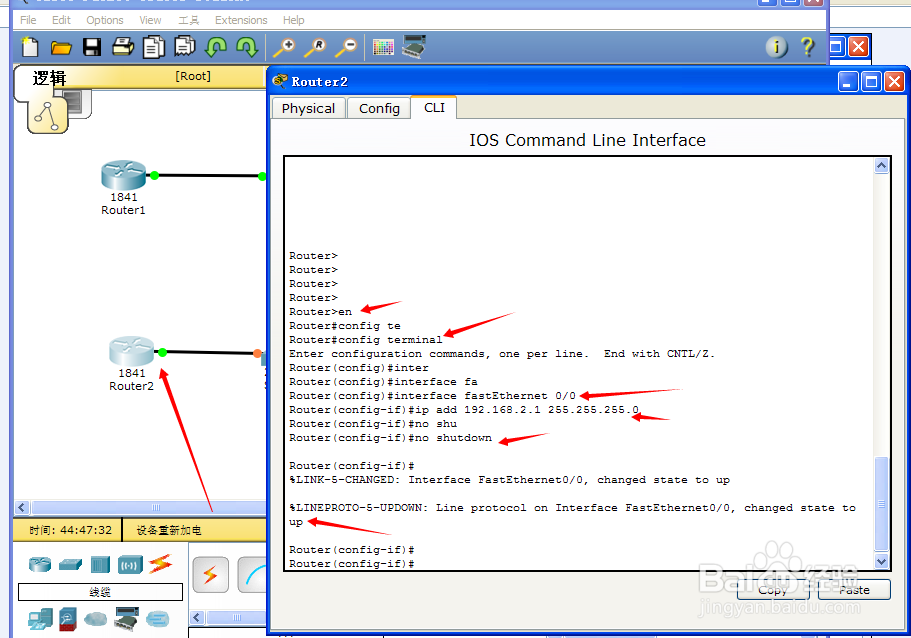Click the Zoom Reset magnifier icon

315,47
